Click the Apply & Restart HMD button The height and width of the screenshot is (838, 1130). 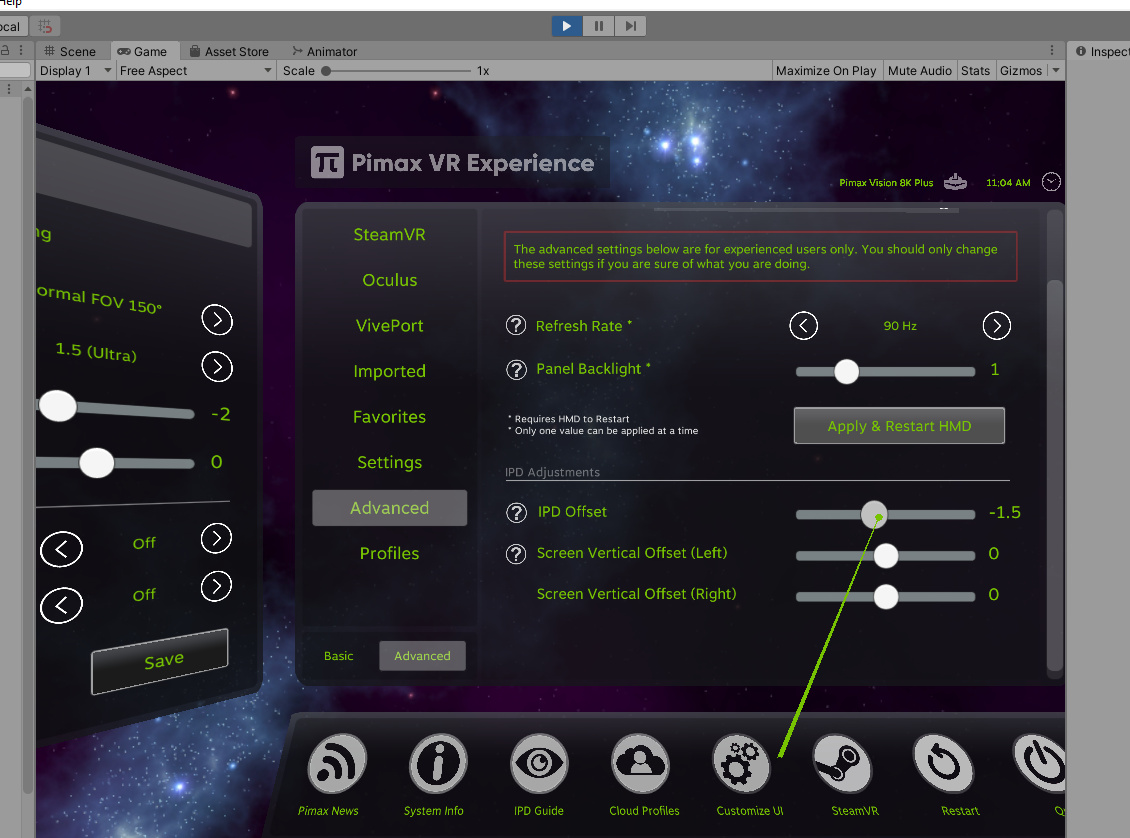899,426
